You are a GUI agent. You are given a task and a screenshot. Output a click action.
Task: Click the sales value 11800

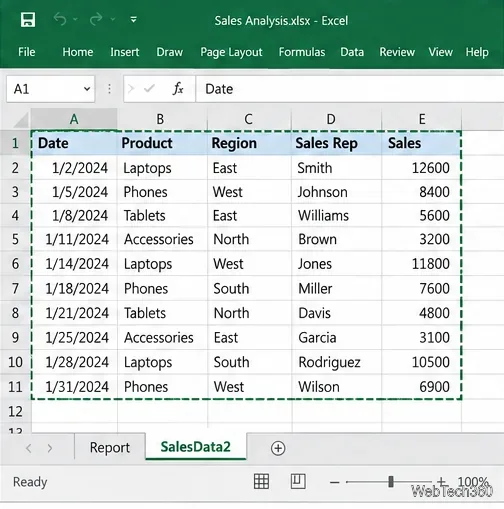(421, 264)
